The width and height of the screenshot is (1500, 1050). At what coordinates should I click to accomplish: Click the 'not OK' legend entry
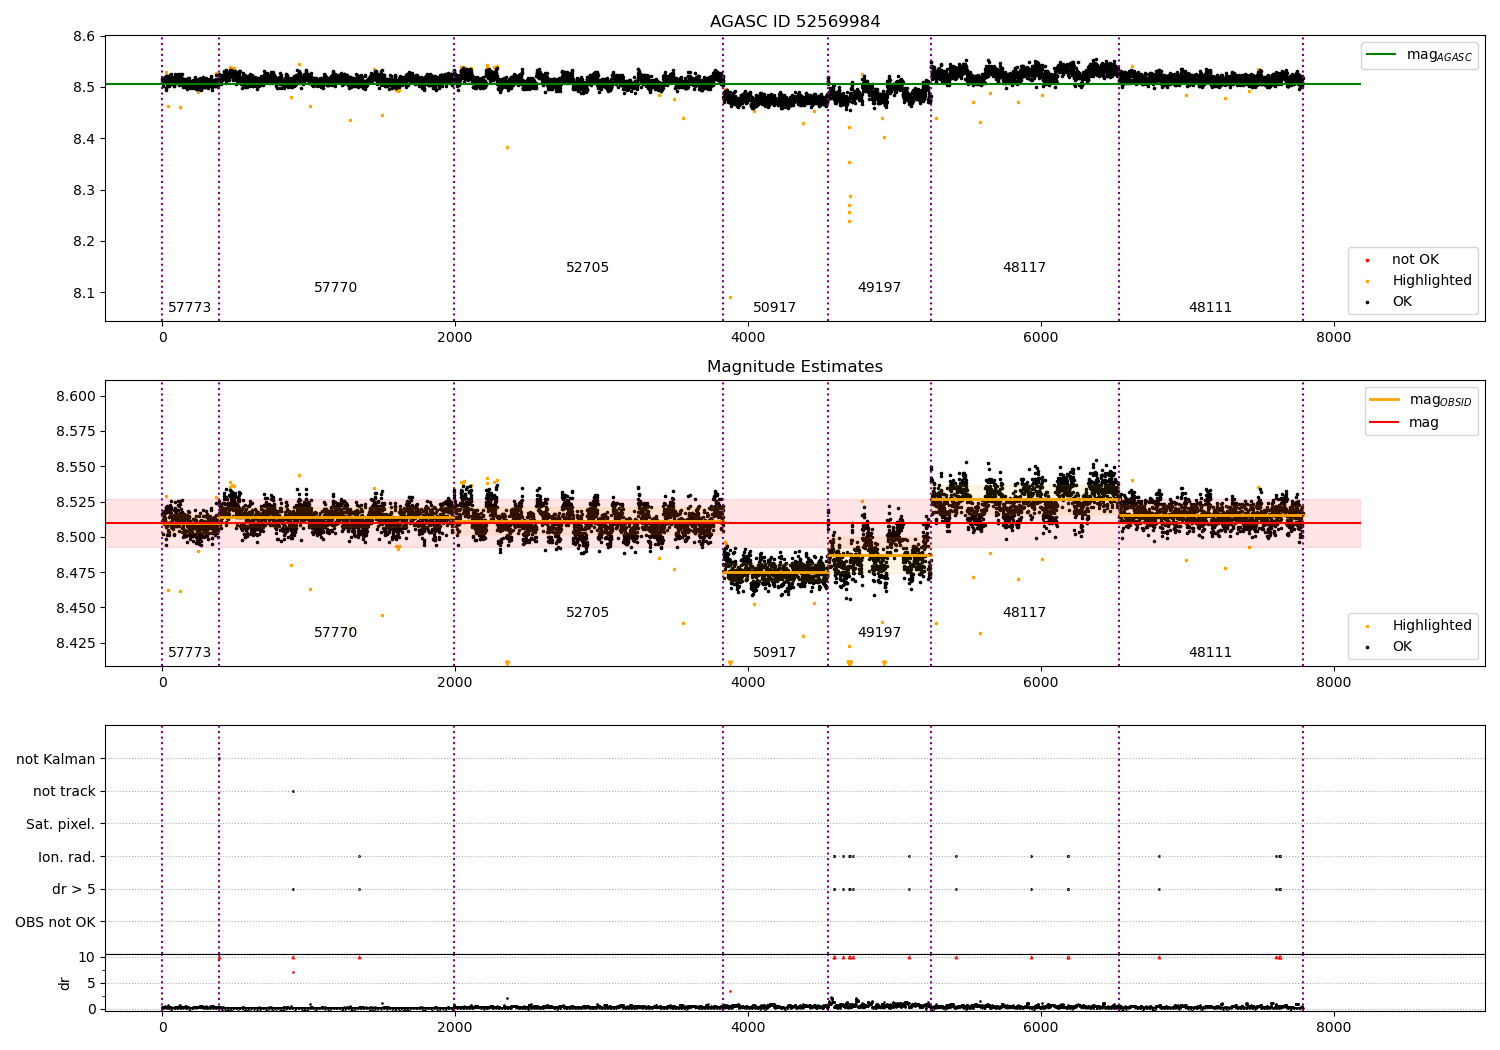point(1415,260)
